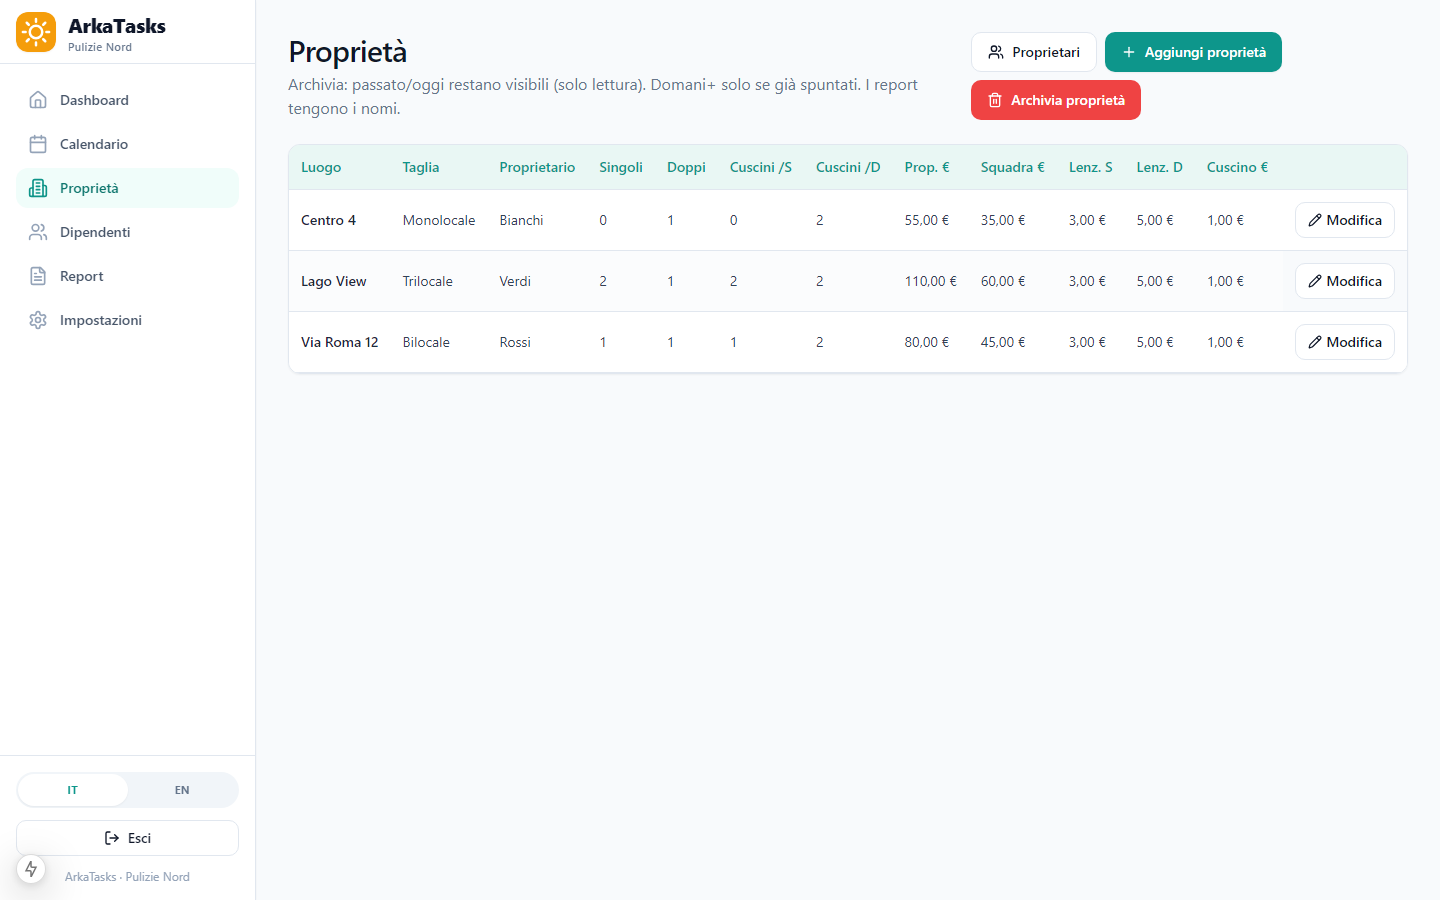1440x900 pixels.
Task: Select the Via Roma 12 property name
Action: click(340, 342)
